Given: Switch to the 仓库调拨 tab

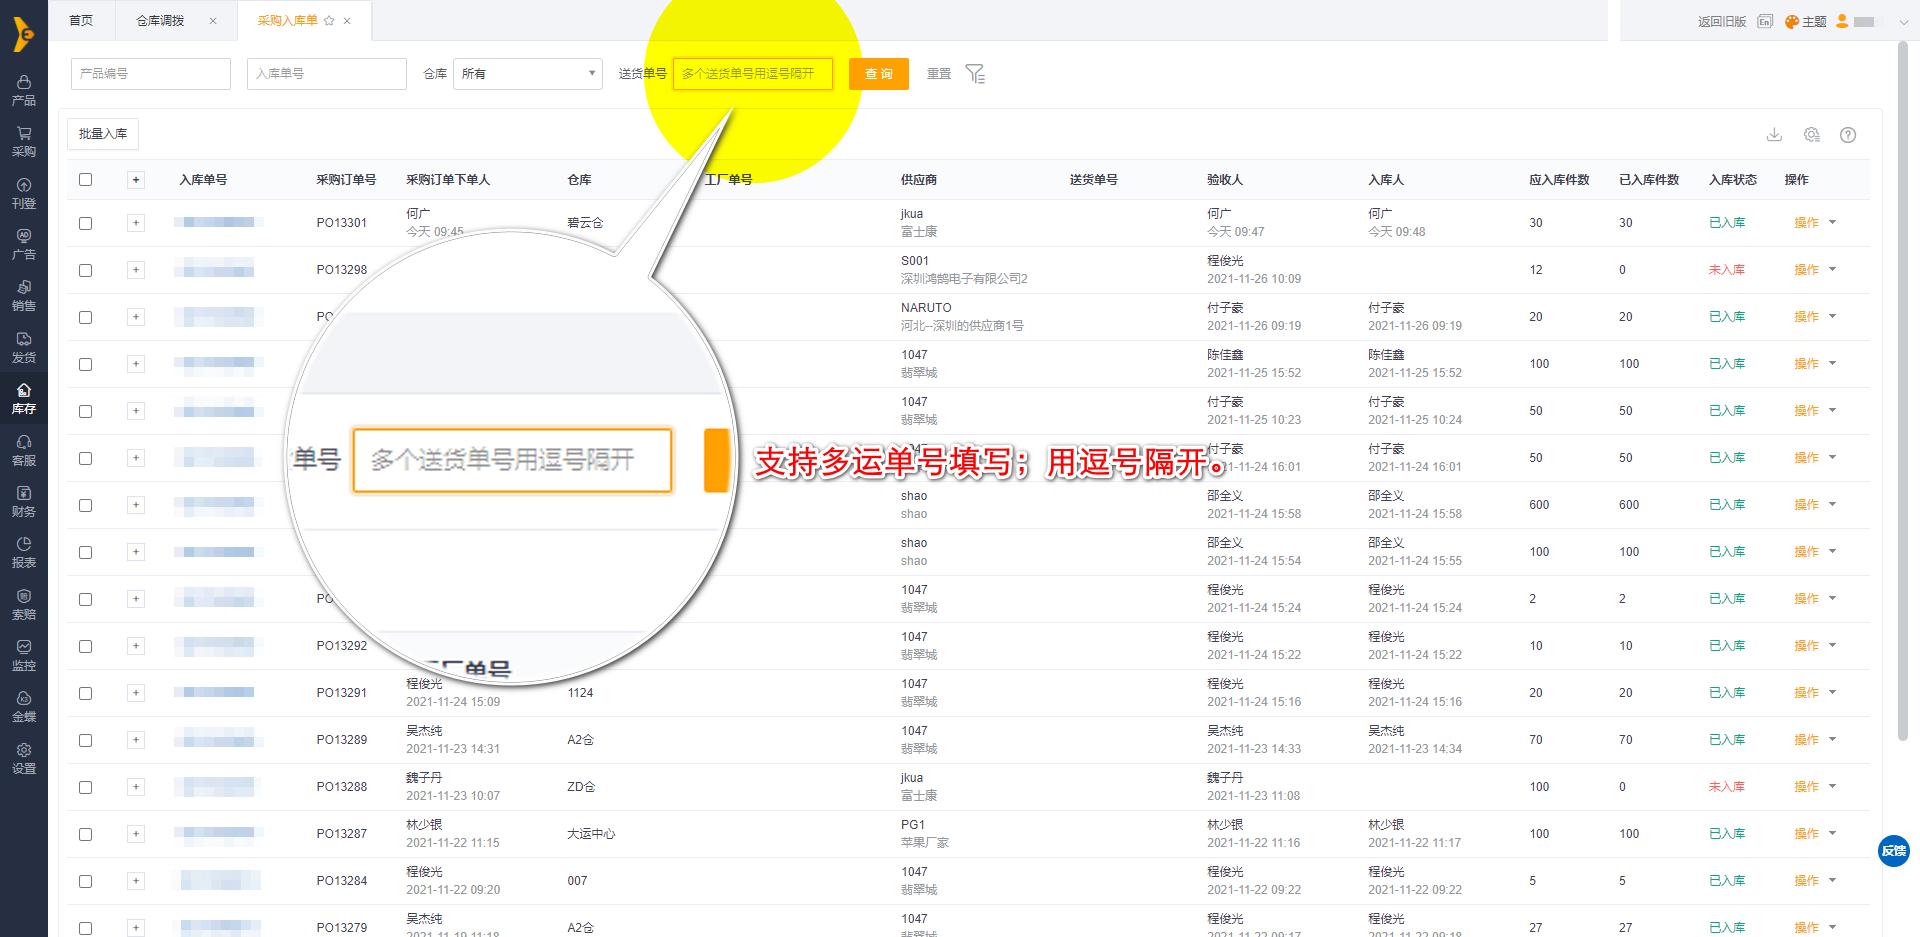Looking at the screenshot, I should tap(160, 21).
